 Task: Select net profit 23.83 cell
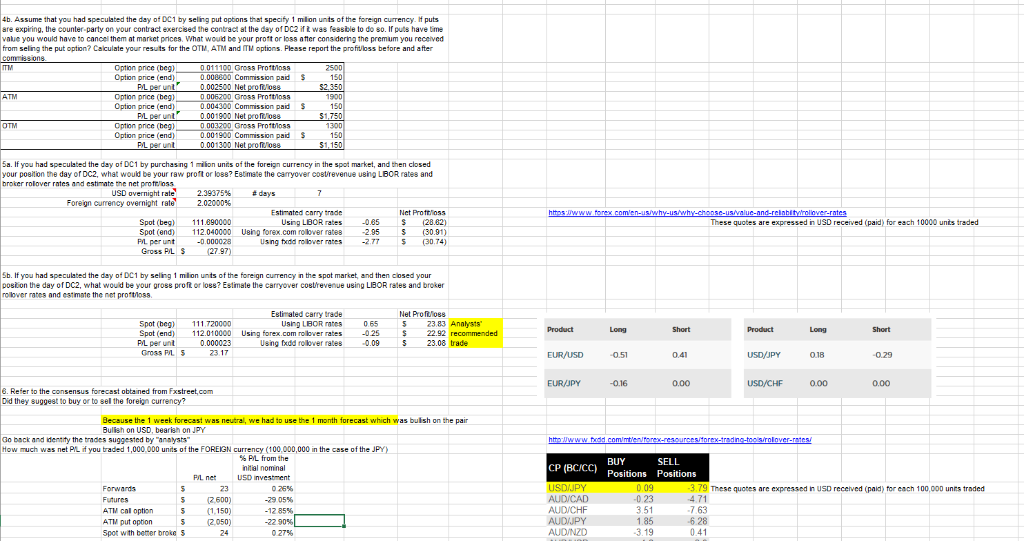[424, 323]
